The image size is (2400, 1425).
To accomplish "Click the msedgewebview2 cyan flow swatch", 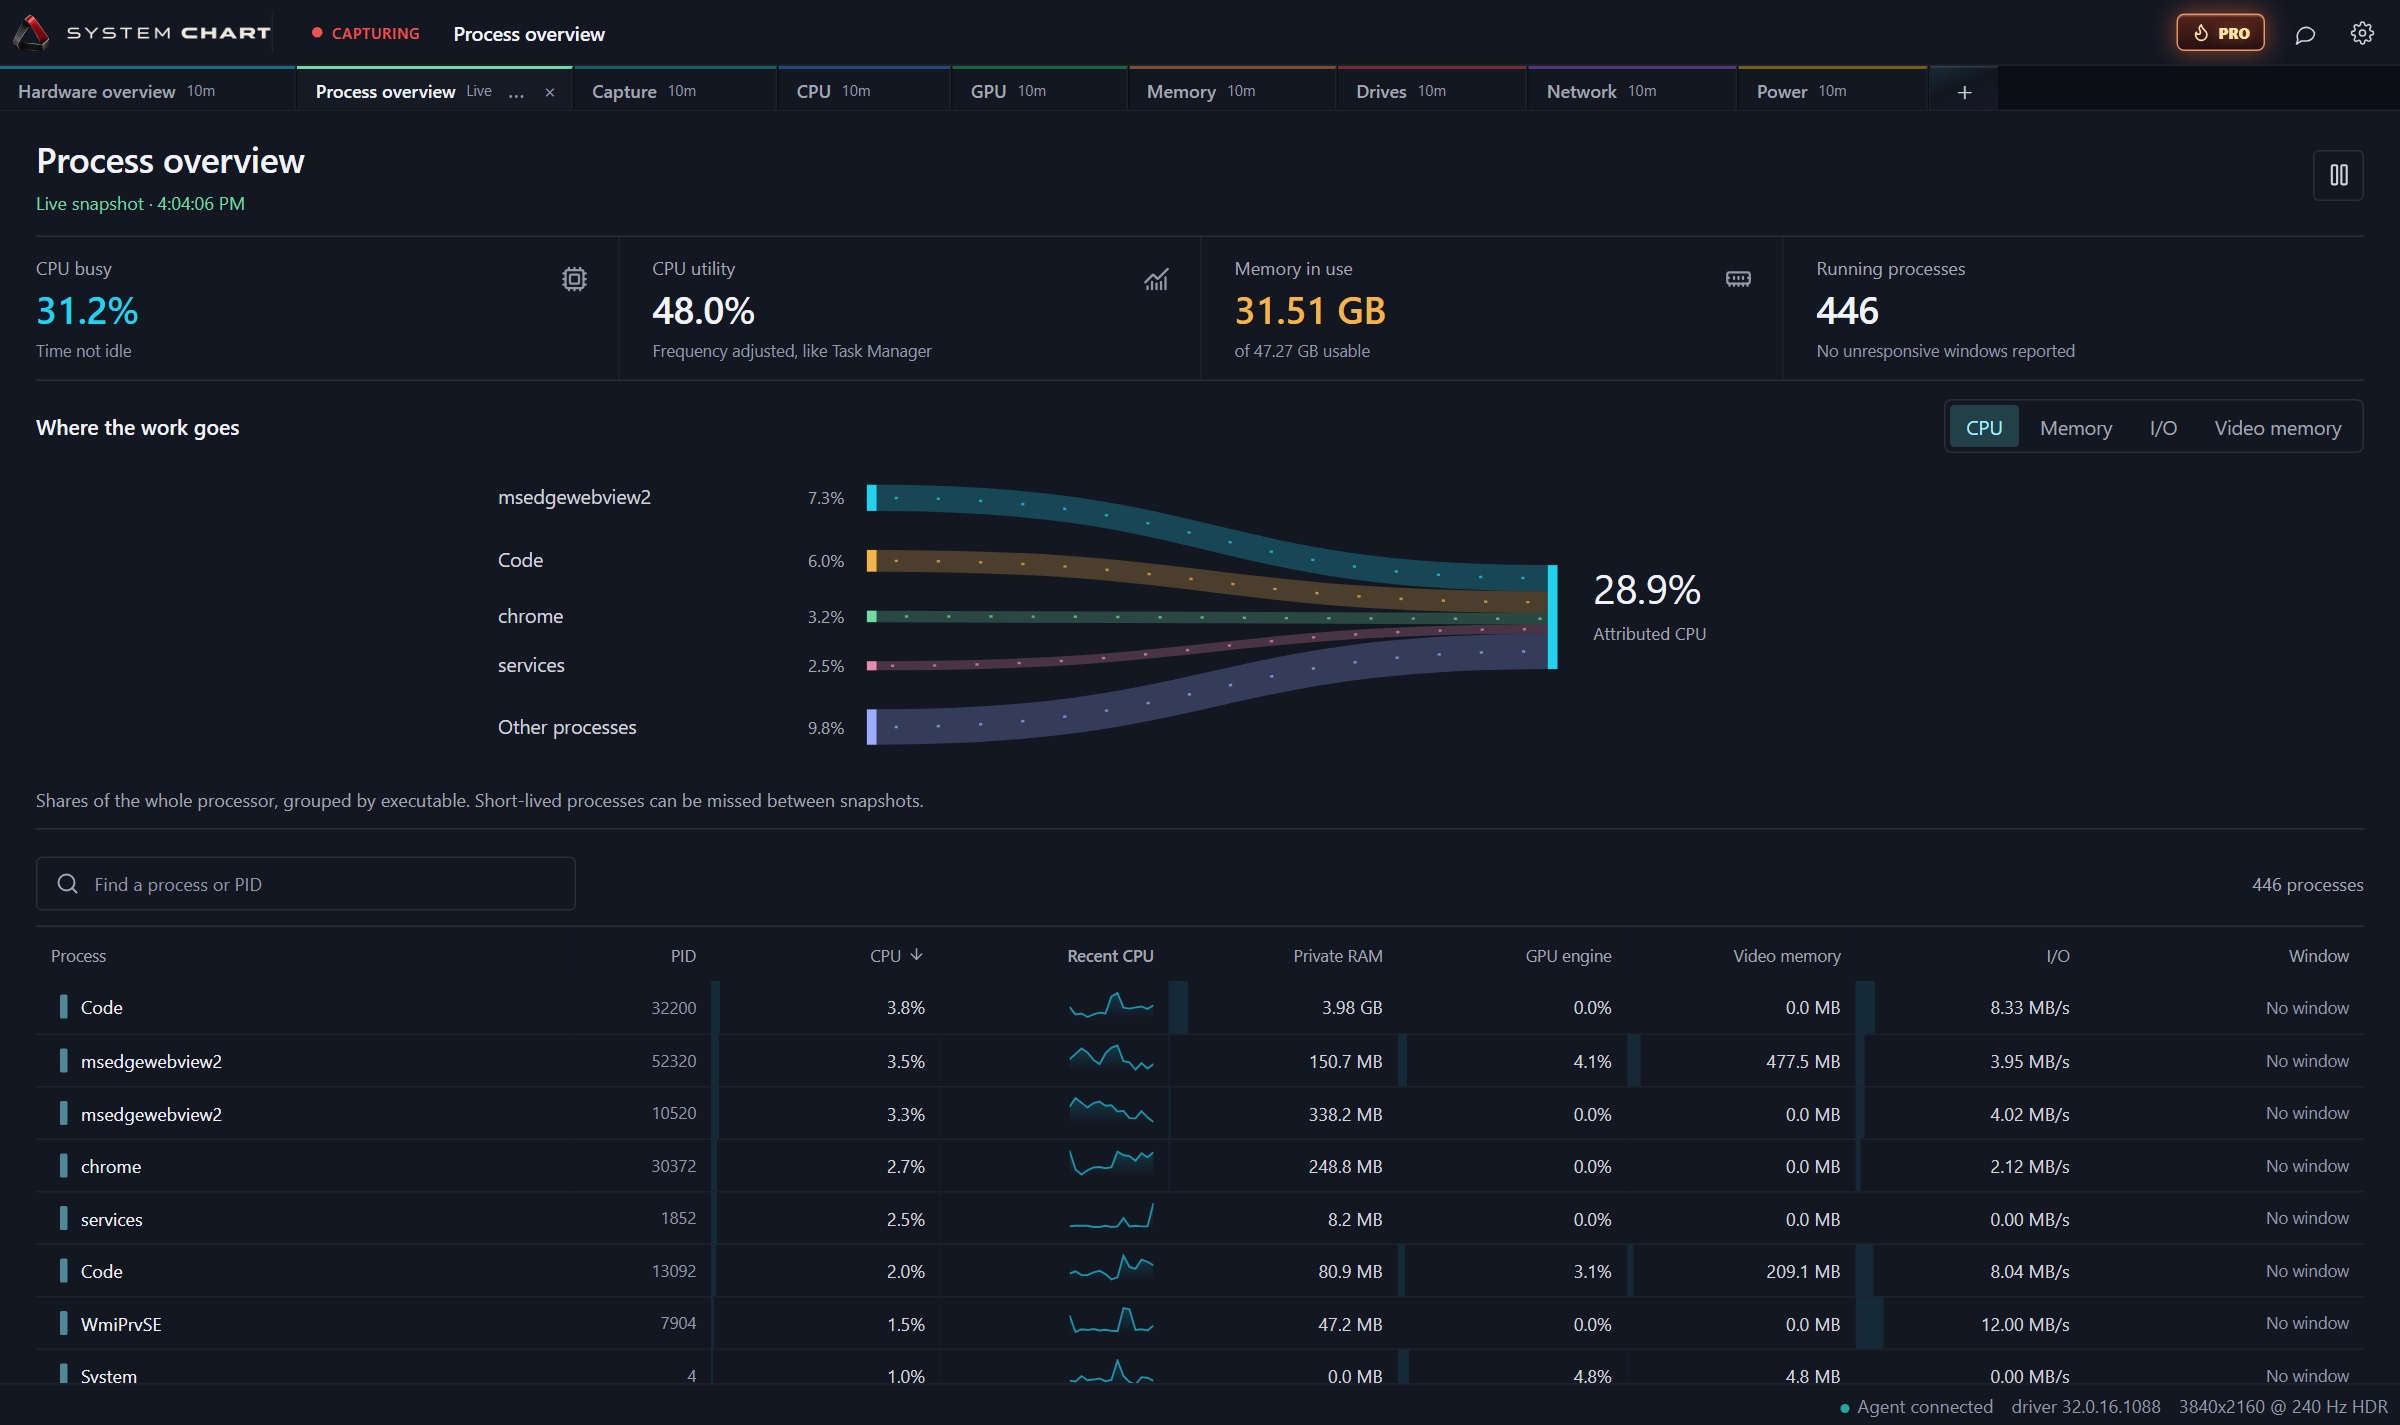I will pos(872,498).
